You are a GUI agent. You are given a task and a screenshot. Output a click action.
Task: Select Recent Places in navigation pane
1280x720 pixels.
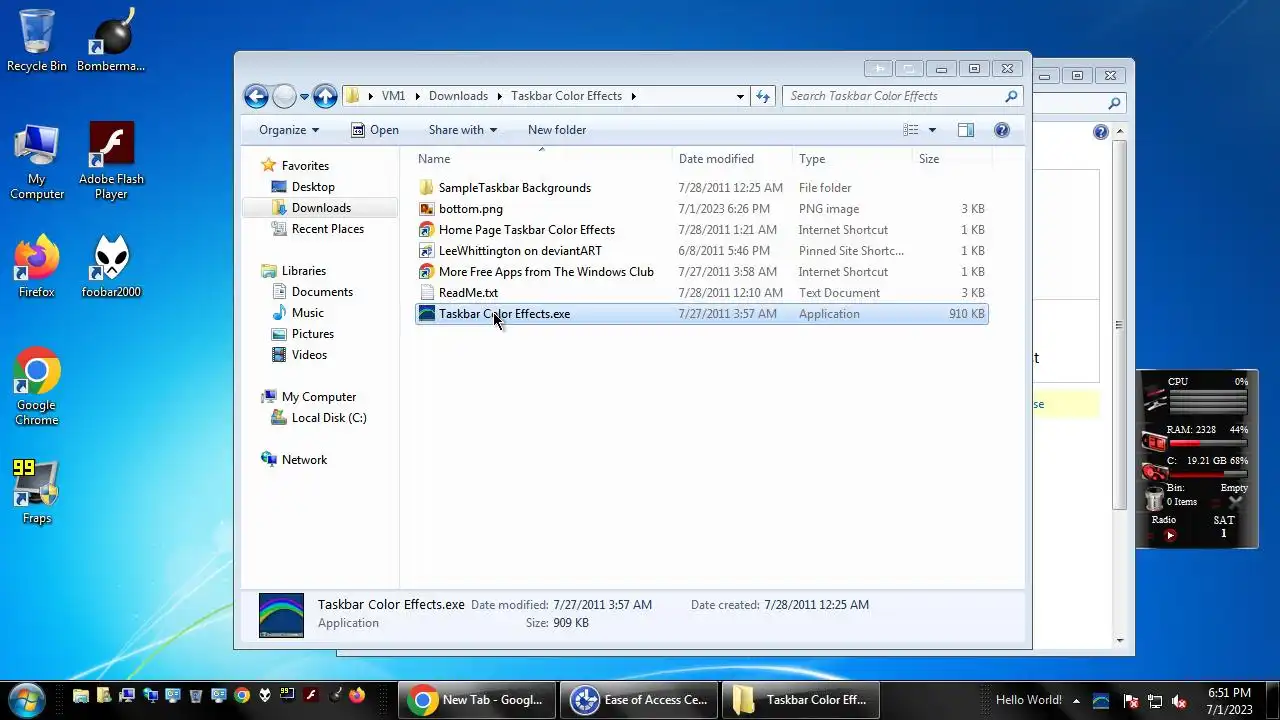click(x=328, y=229)
